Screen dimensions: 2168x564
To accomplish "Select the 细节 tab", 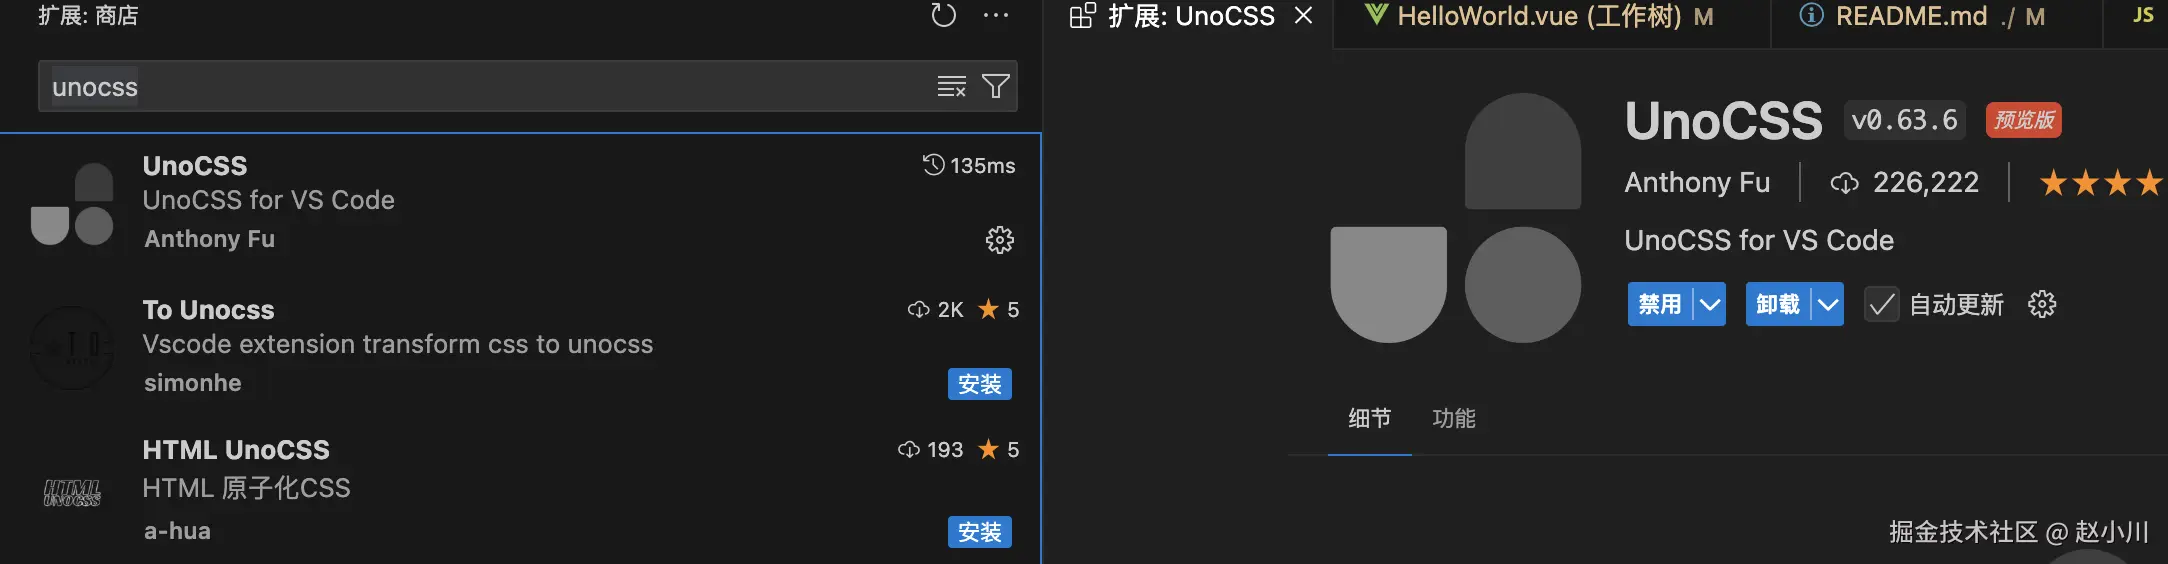I will tap(1369, 418).
